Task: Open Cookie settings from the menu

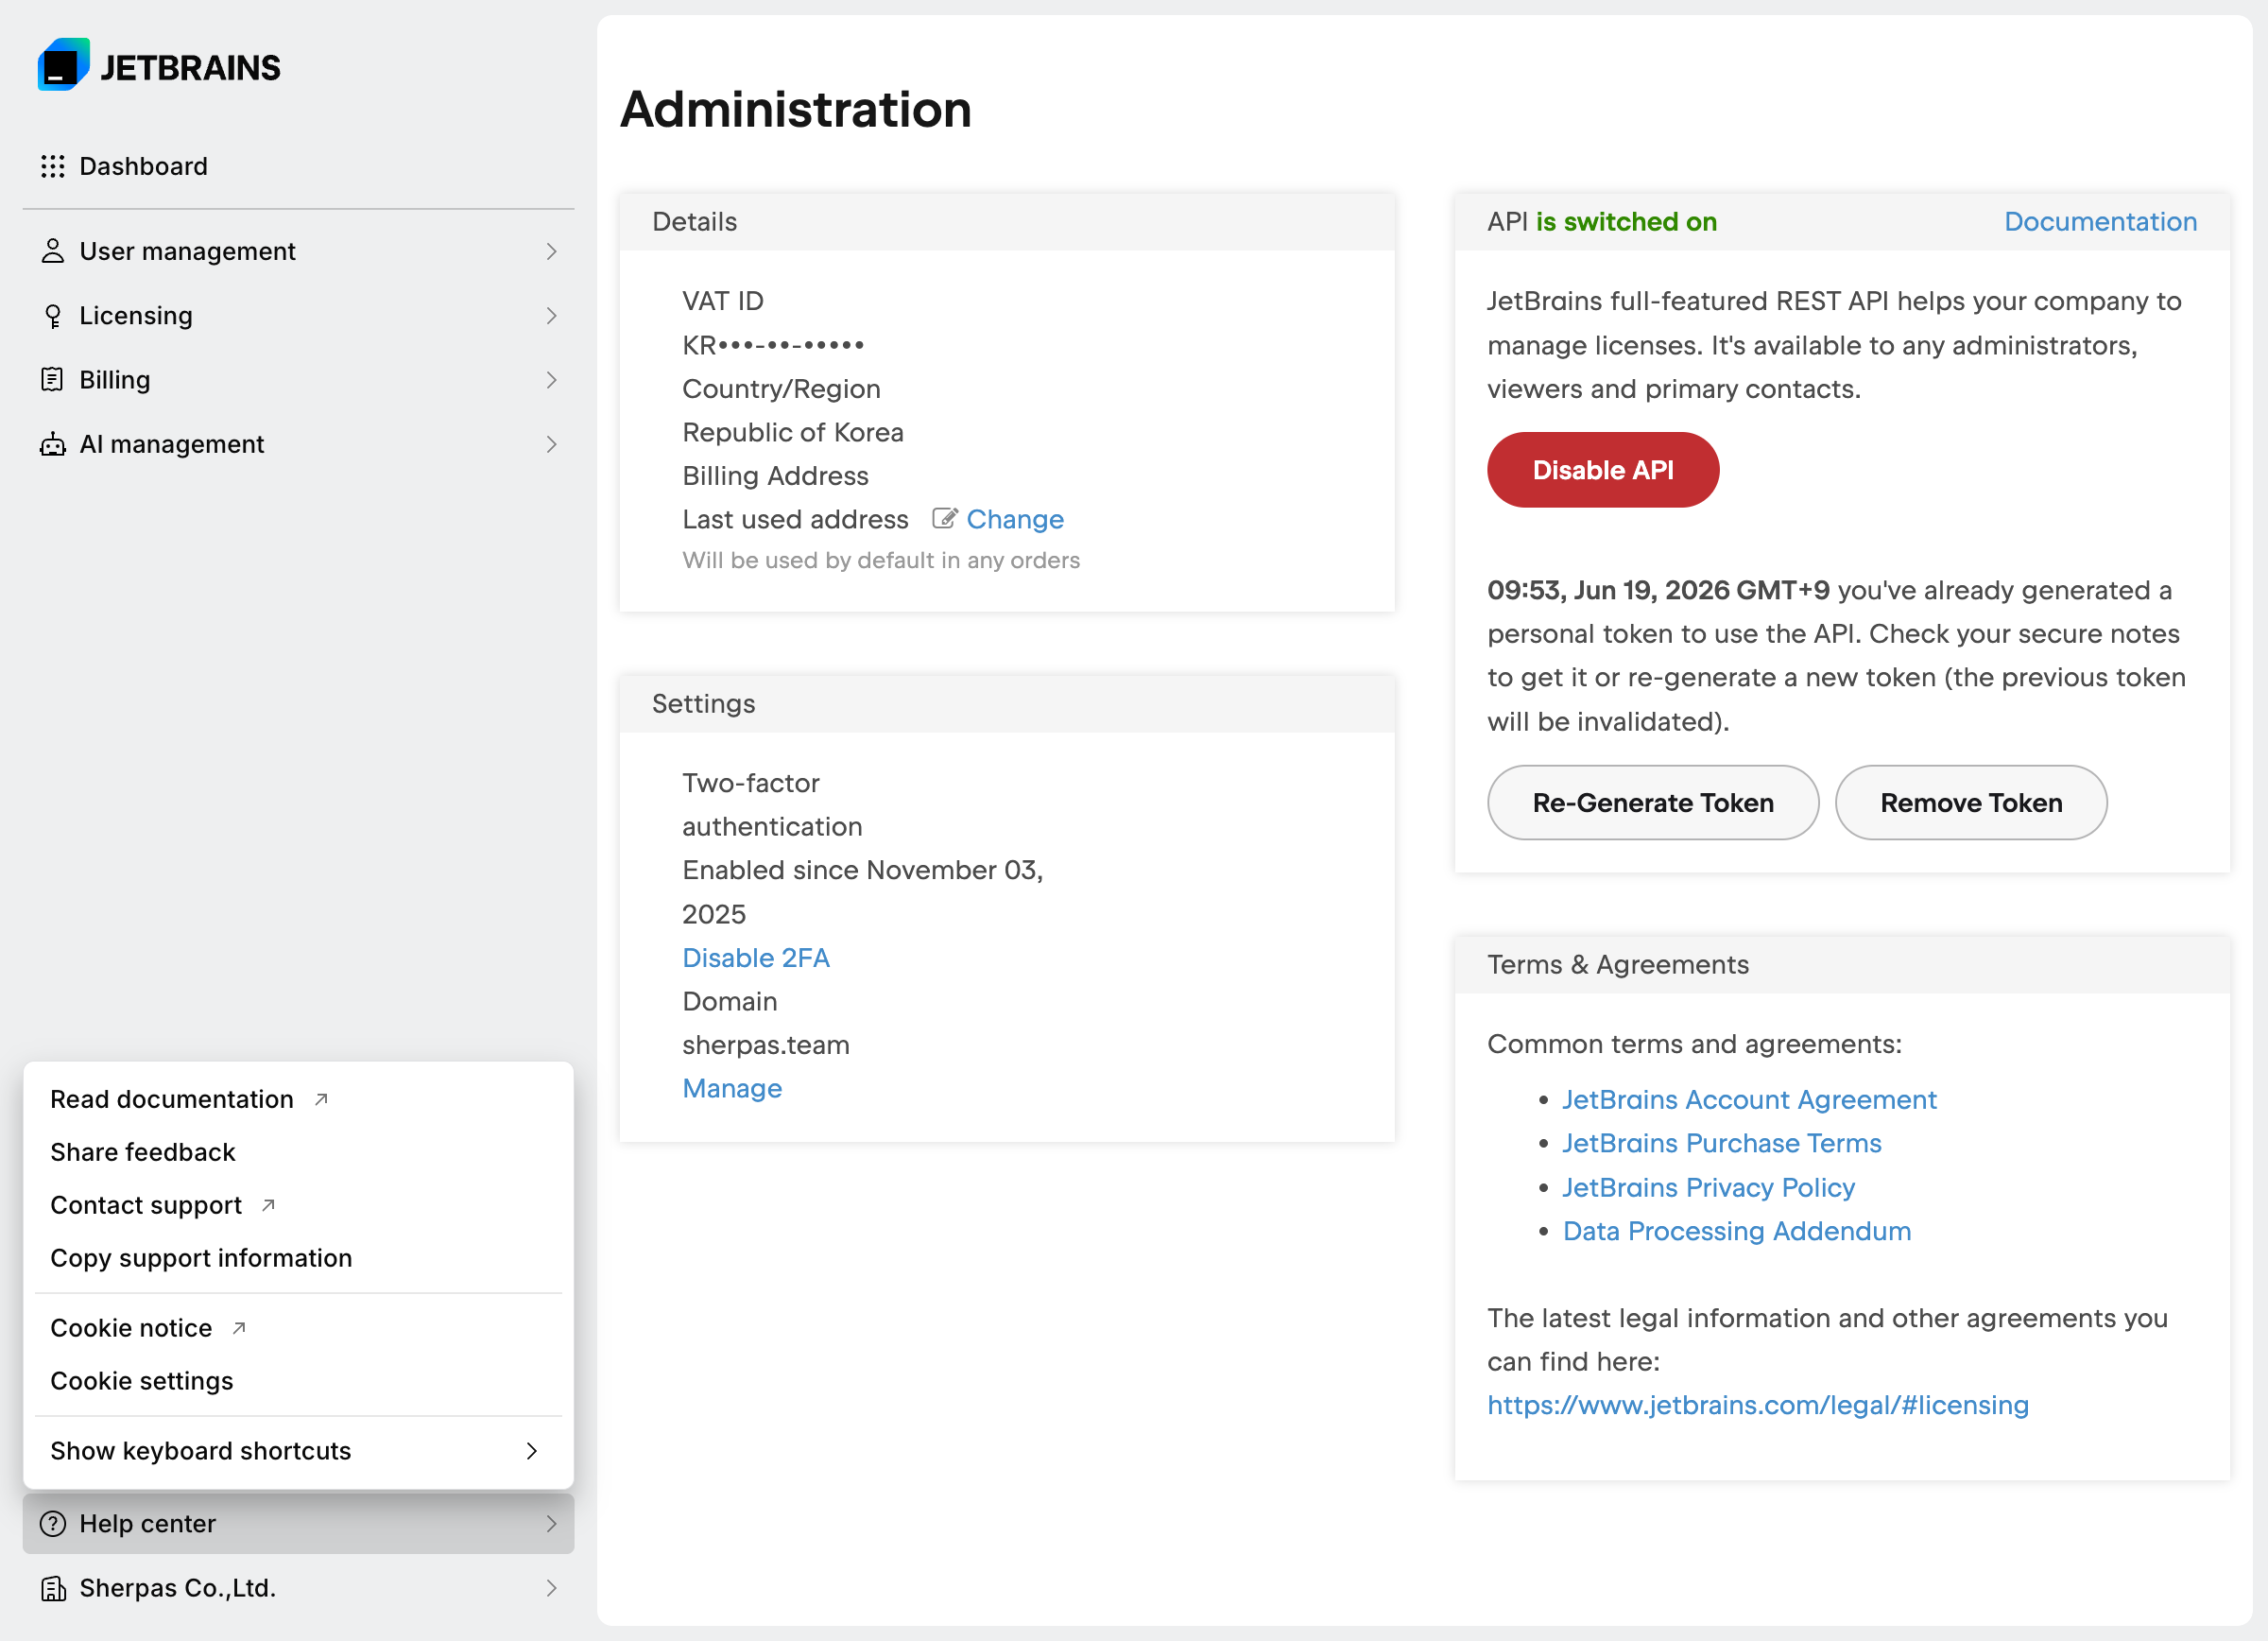Action: tap(298, 1381)
